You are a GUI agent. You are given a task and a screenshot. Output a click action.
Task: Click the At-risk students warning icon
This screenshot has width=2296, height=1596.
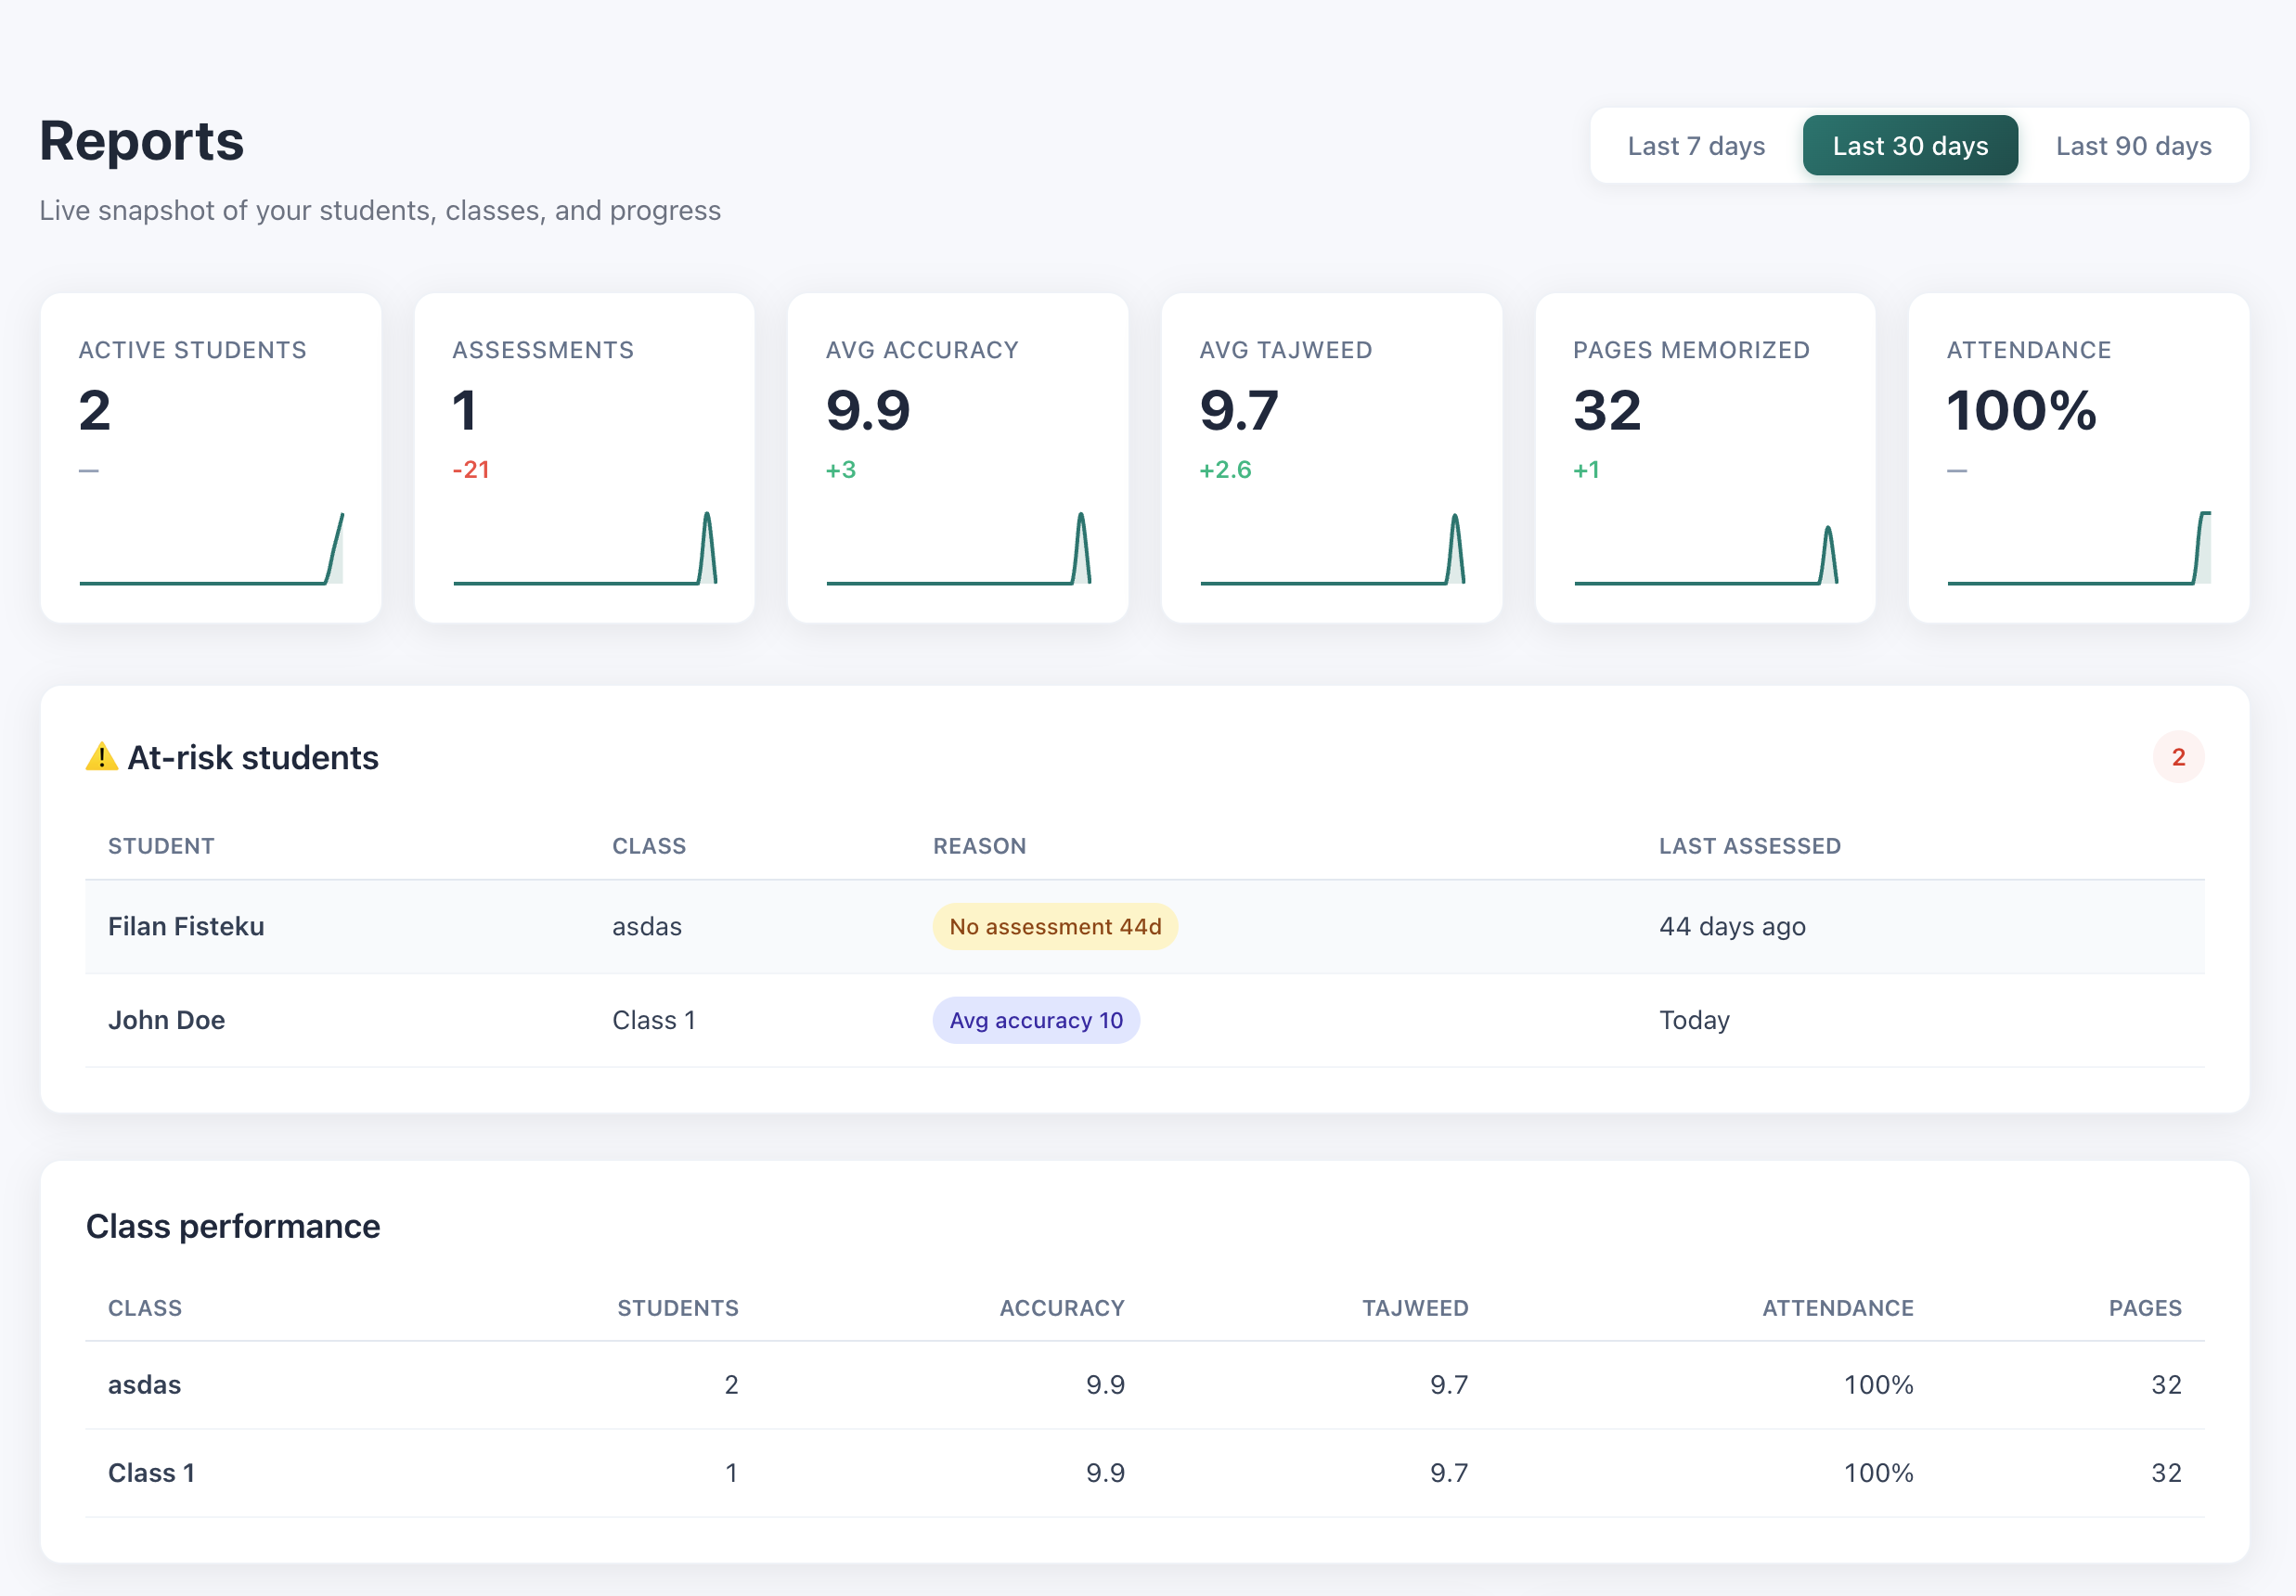101,757
